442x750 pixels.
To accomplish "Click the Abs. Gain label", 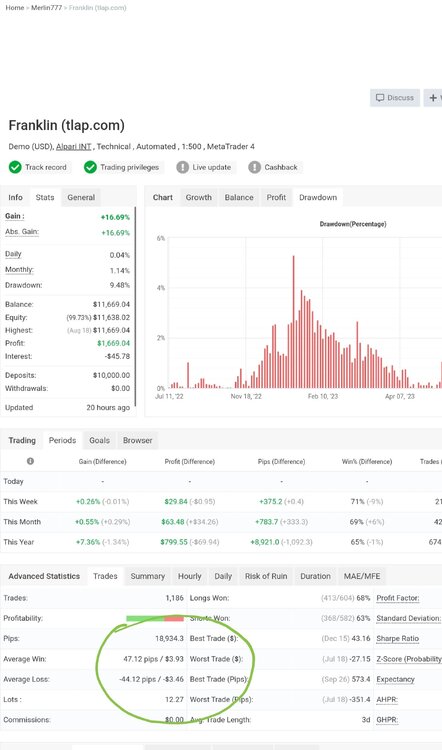I will [x=22, y=232].
